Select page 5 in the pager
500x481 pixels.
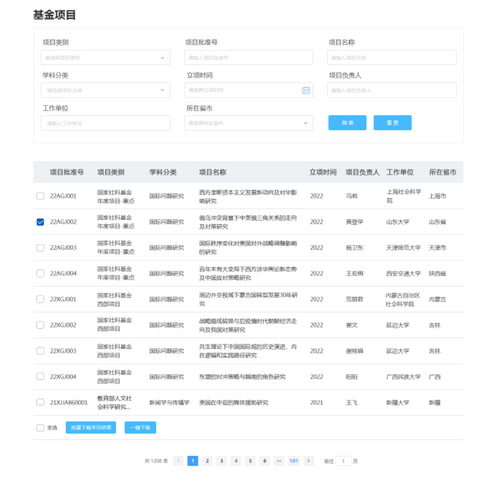point(250,461)
